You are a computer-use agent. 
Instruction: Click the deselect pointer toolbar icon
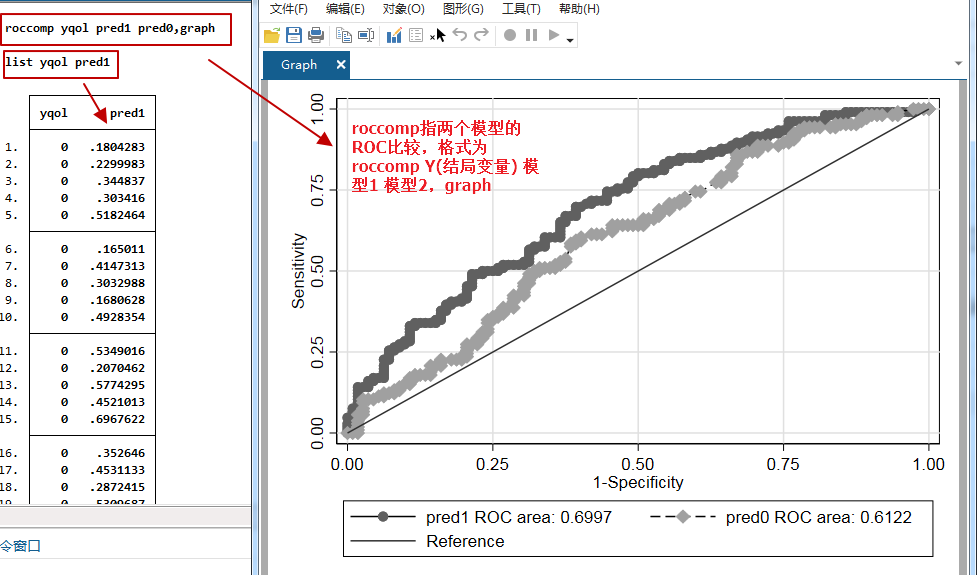439,36
